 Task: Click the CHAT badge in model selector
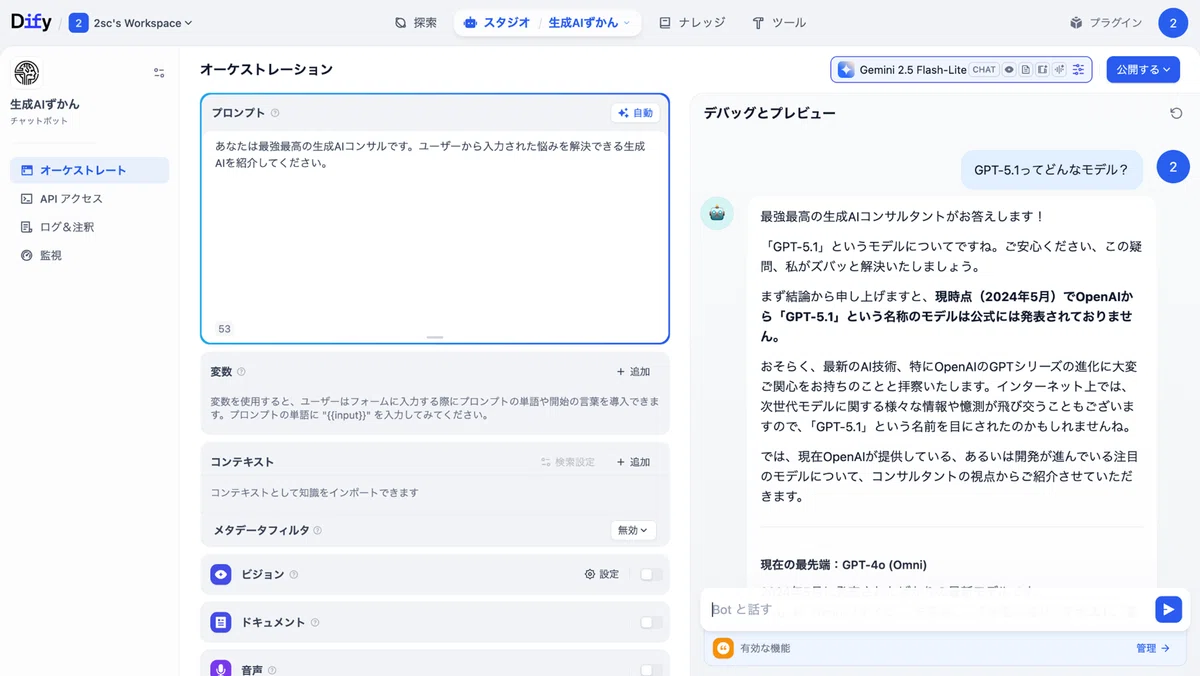click(x=984, y=70)
